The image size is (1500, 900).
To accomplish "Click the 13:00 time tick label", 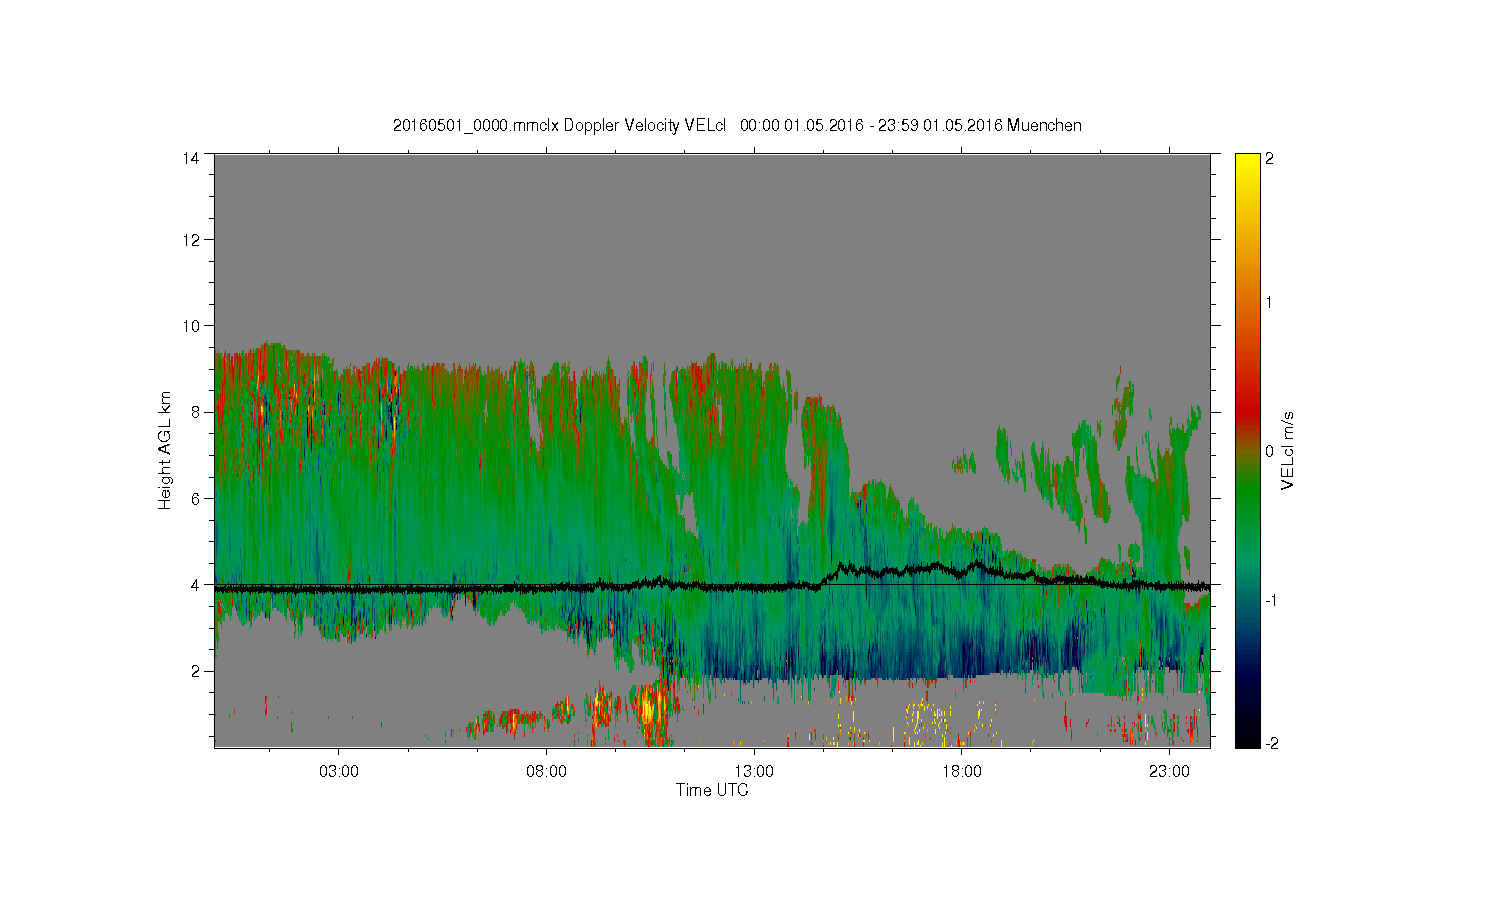I will (x=754, y=772).
